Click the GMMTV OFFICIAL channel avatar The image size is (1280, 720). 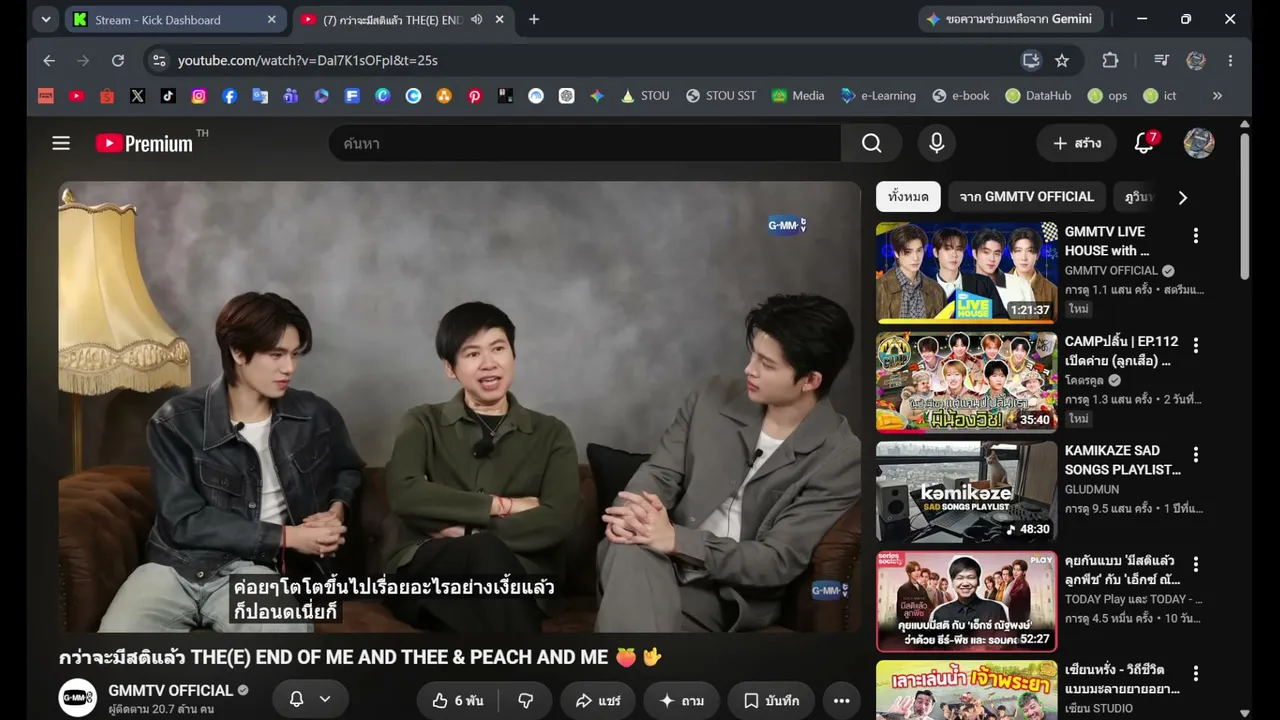tap(77, 698)
